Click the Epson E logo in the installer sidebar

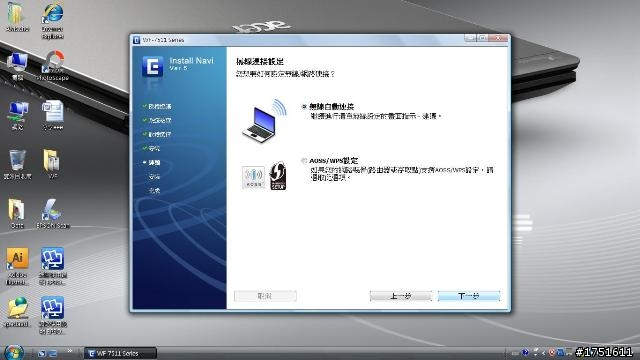tap(153, 66)
